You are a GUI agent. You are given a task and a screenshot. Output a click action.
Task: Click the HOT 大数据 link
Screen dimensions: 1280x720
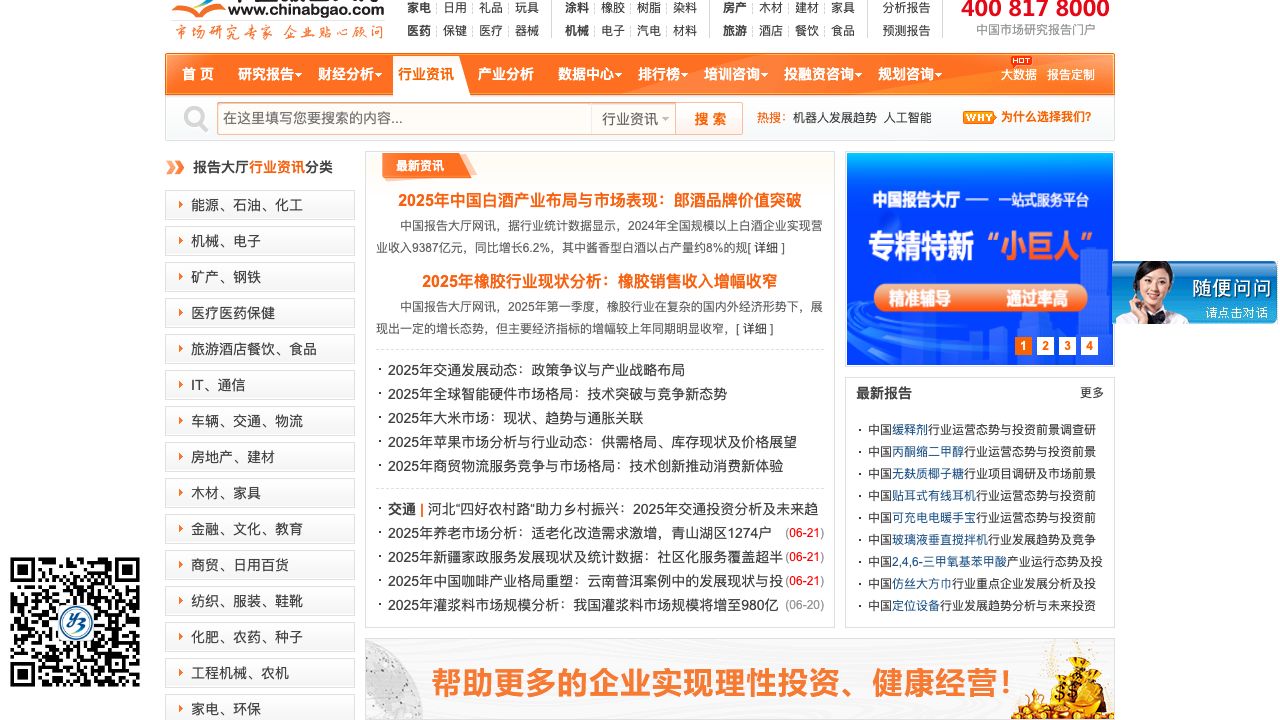[x=1018, y=74]
